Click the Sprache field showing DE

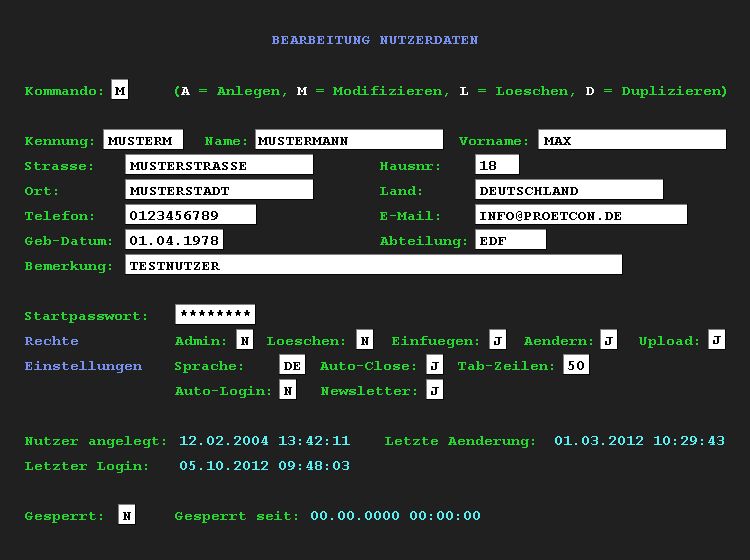pyautogui.click(x=291, y=366)
